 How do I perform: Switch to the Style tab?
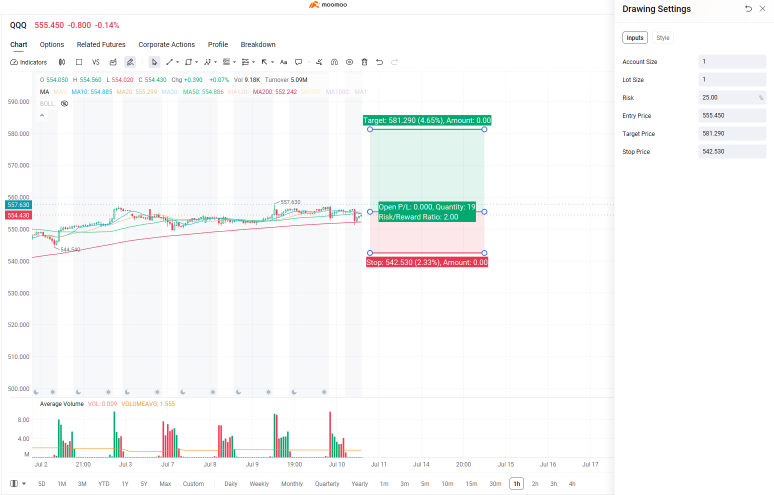click(663, 38)
